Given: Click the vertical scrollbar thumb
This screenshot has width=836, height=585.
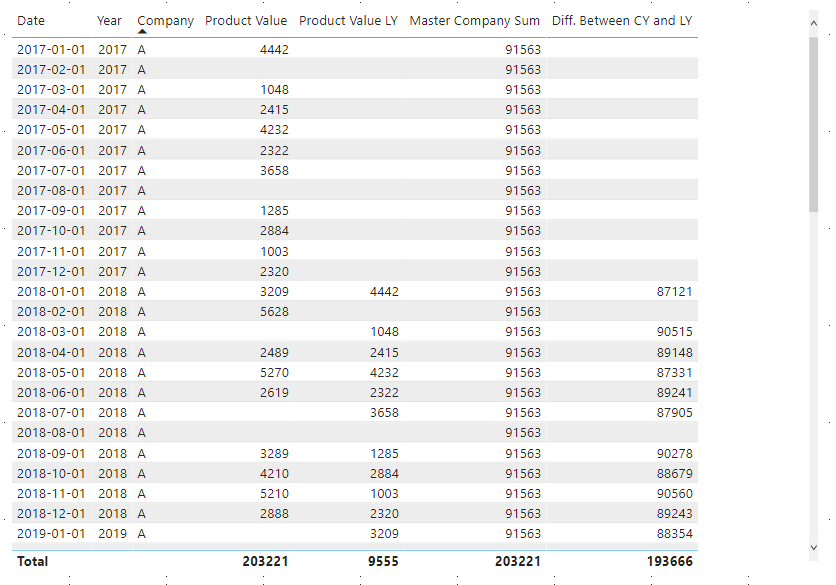Looking at the screenshot, I should tap(813, 124).
